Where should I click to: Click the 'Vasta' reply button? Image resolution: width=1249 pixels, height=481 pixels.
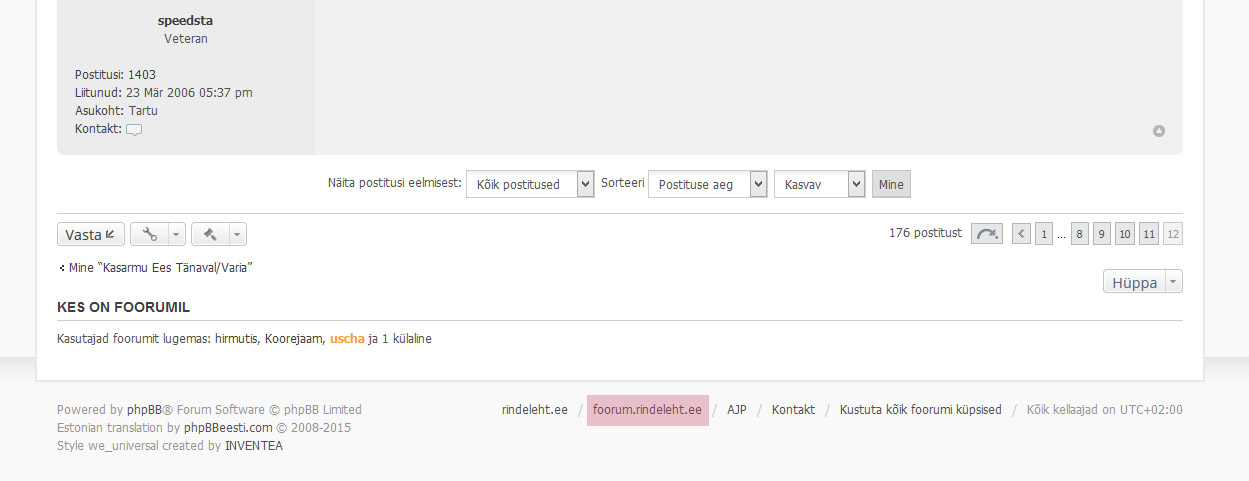tap(90, 234)
